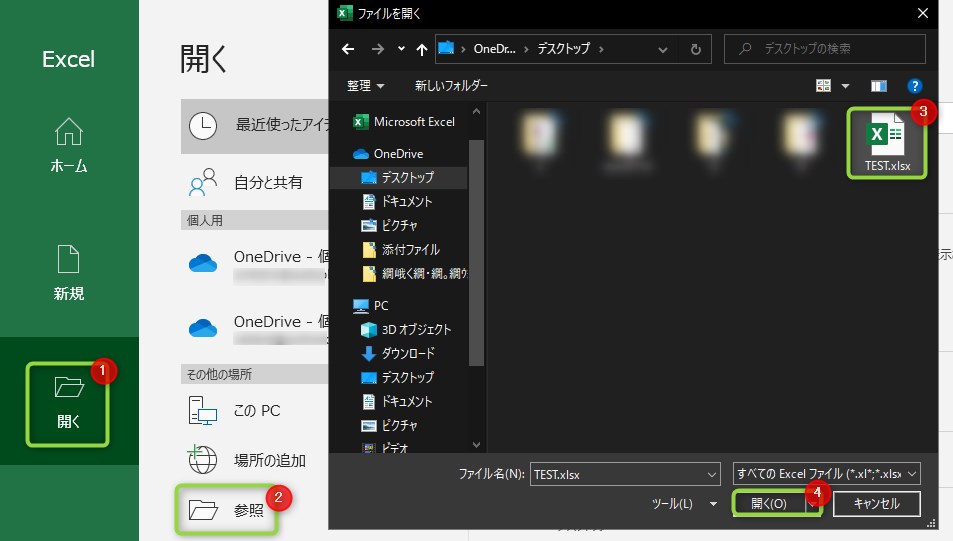
Task: Open ビデオ folder in tree
Action: [386, 448]
